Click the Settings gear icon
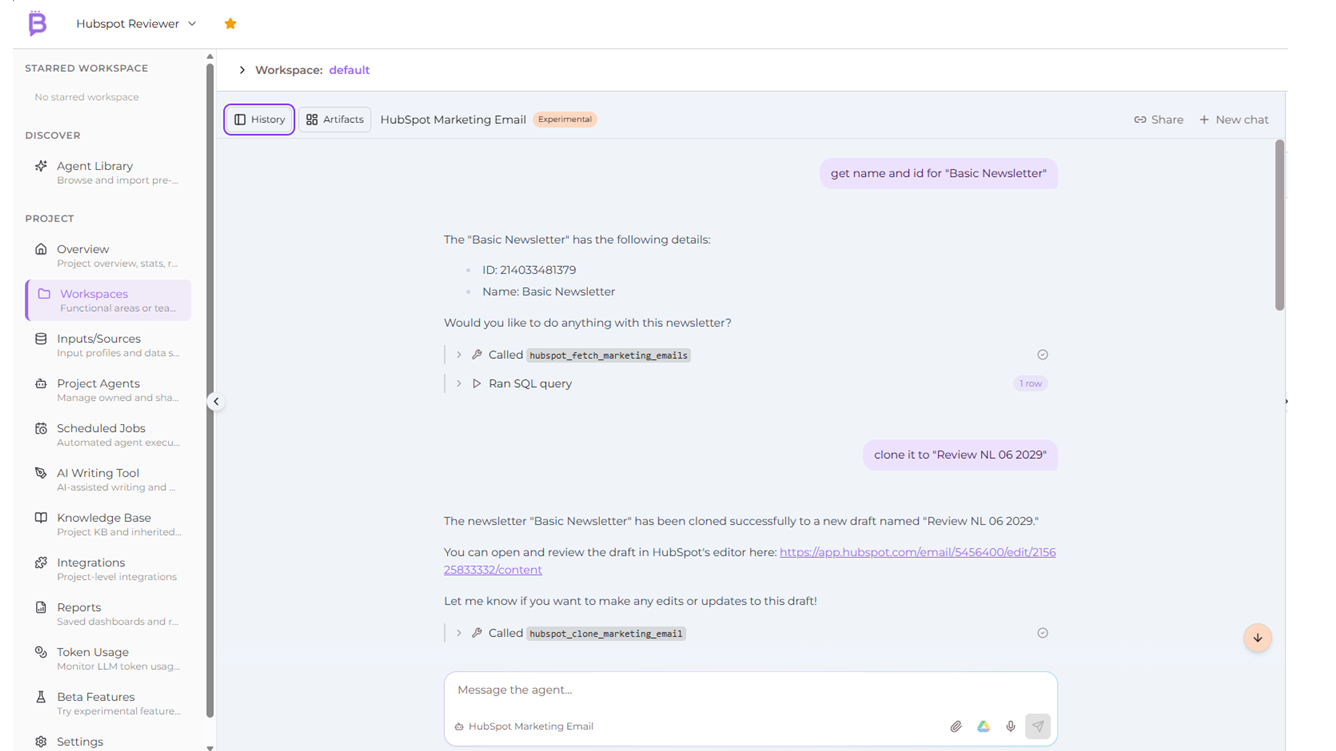This screenshot has height=751, width=1336. coord(41,742)
